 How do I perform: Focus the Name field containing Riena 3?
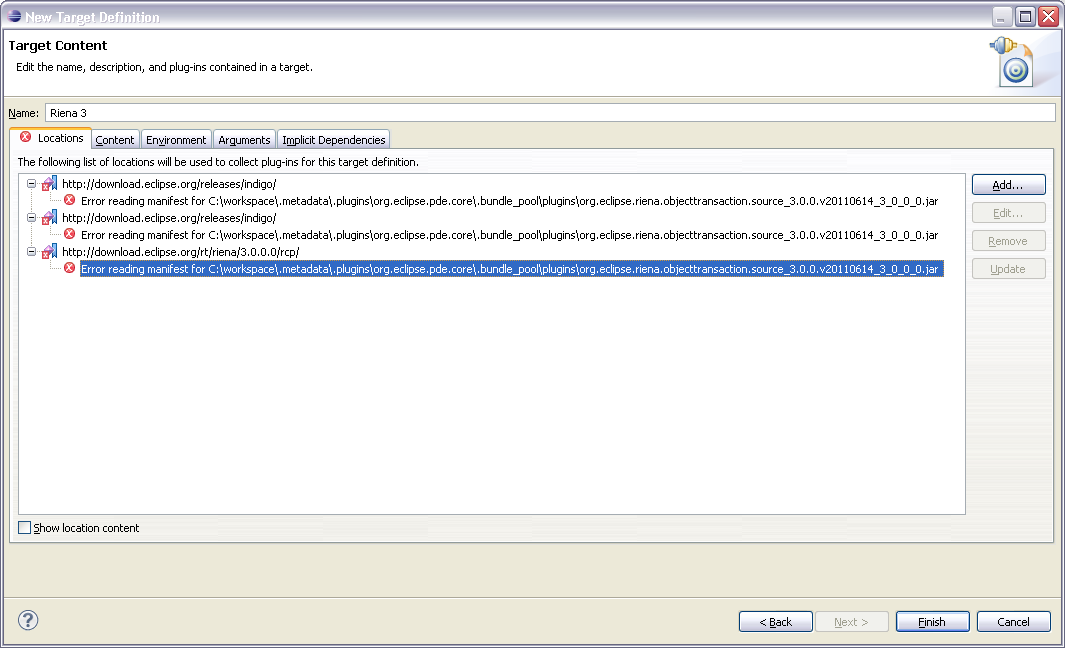point(550,113)
